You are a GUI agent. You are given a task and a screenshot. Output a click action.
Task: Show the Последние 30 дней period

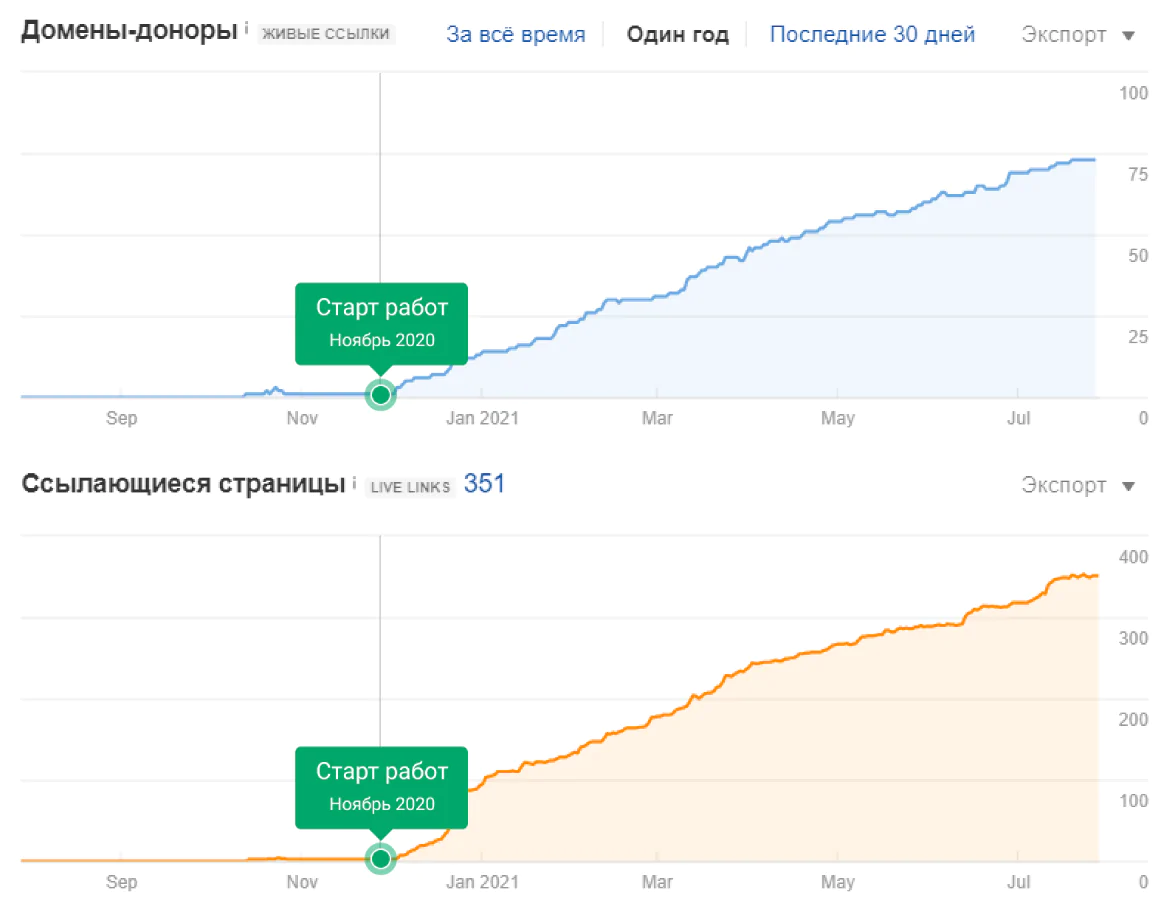click(872, 35)
